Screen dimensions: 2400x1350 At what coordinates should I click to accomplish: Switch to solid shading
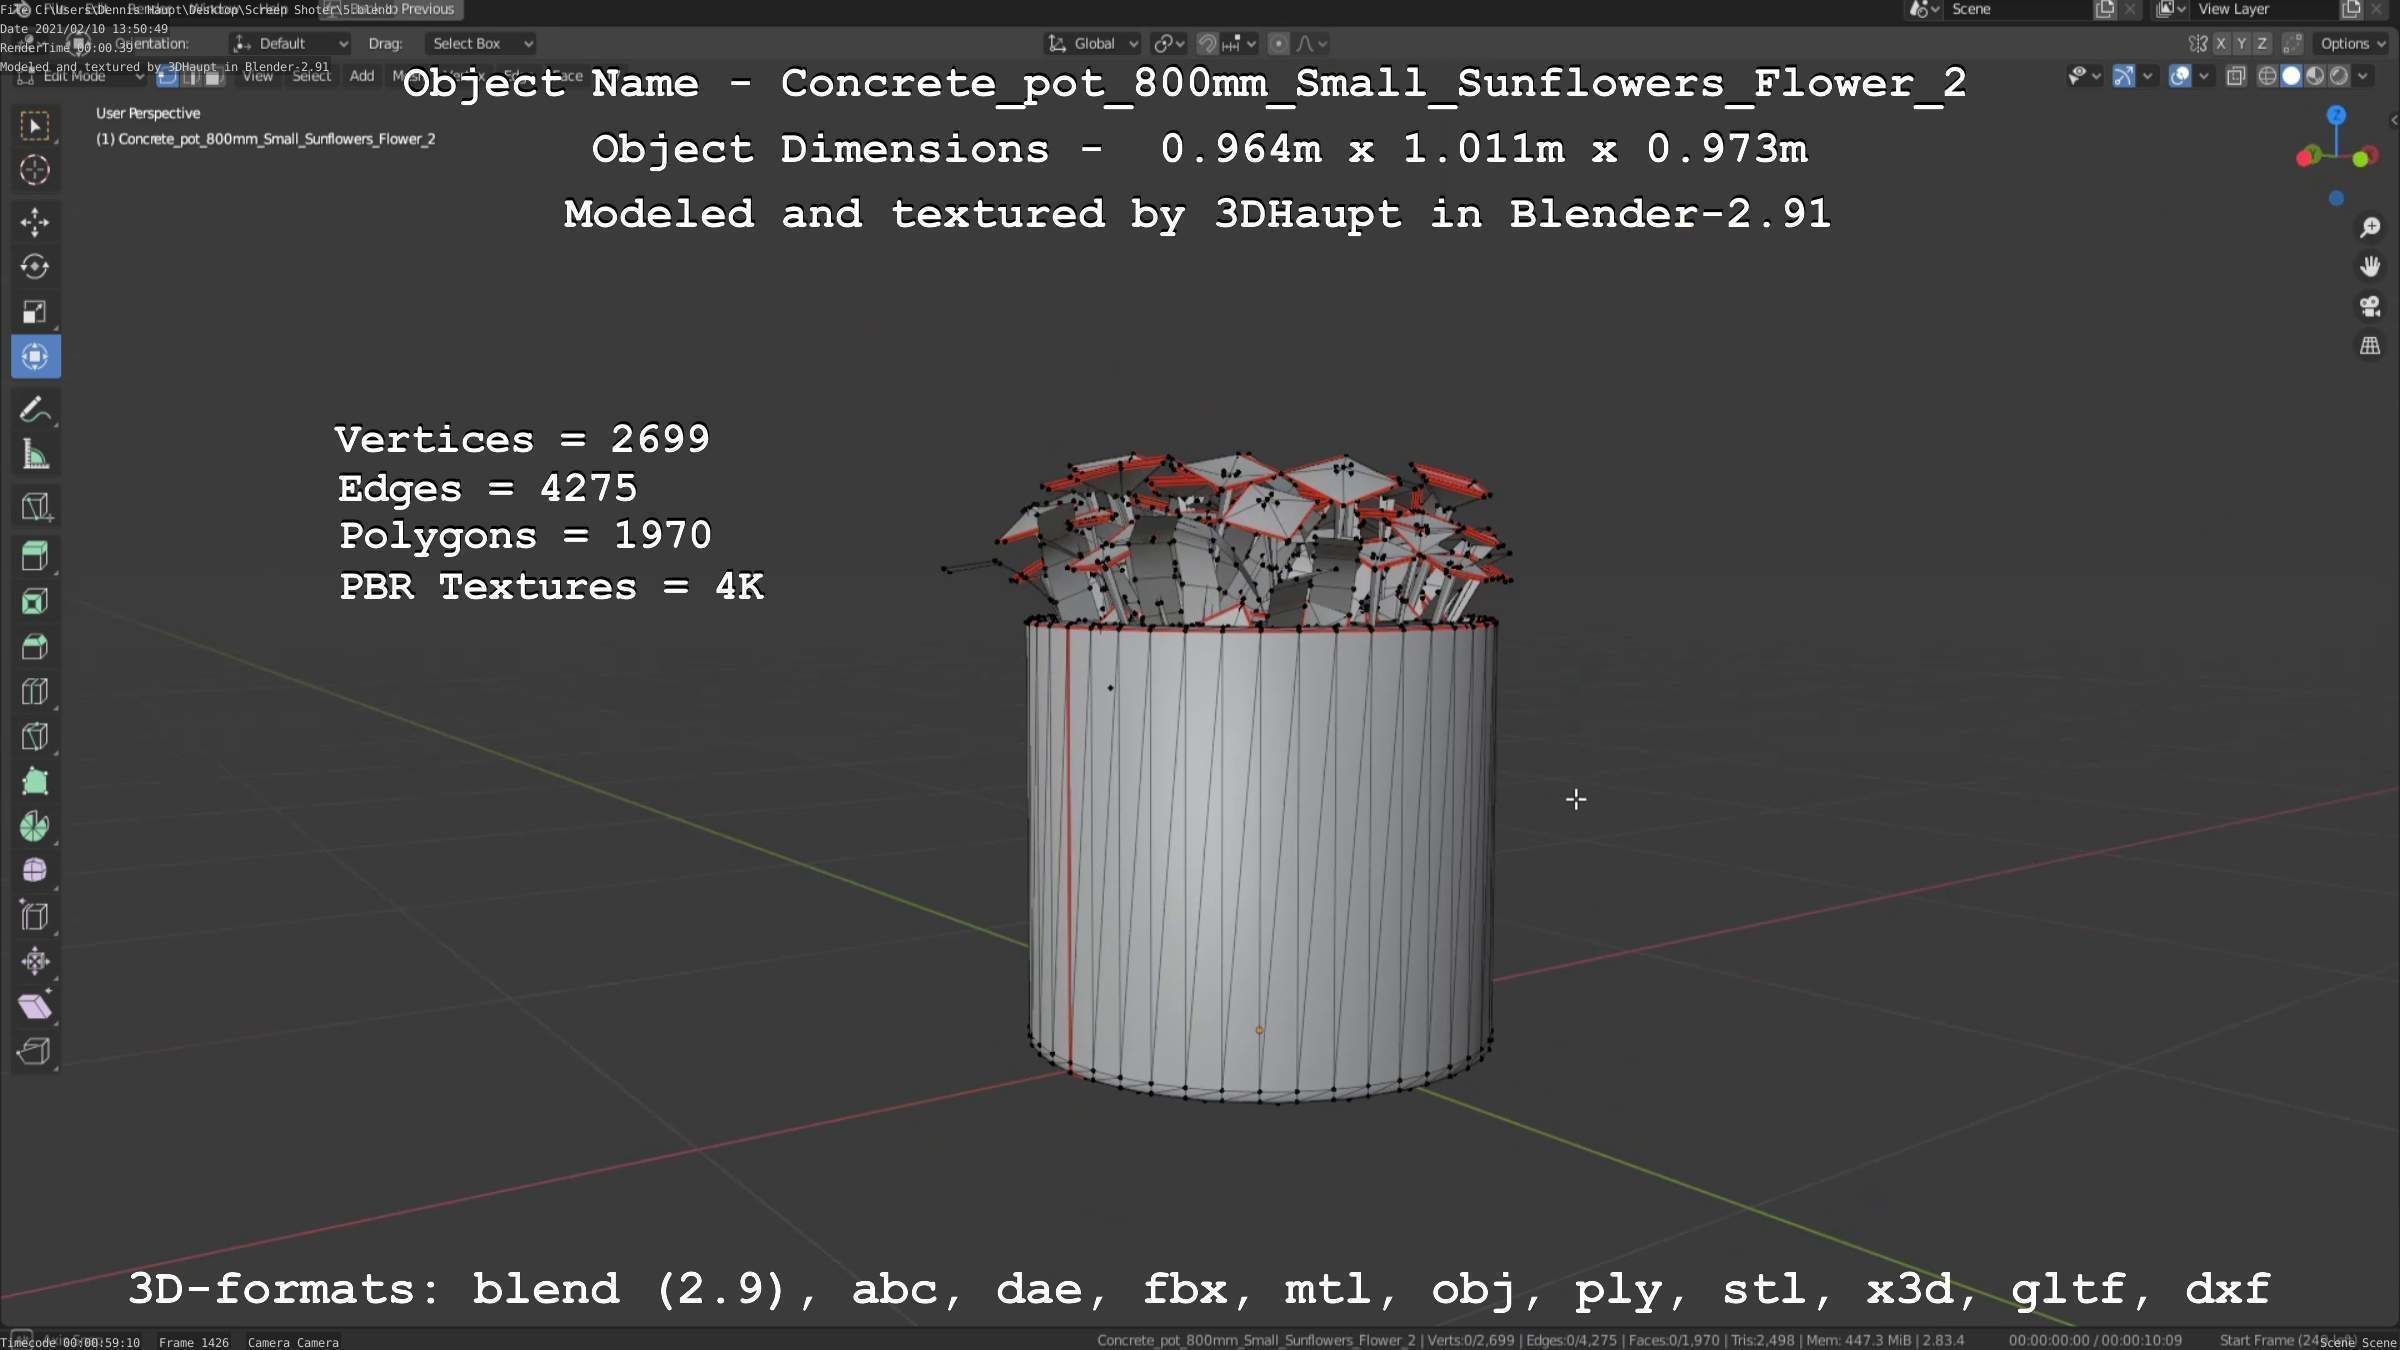(2291, 76)
